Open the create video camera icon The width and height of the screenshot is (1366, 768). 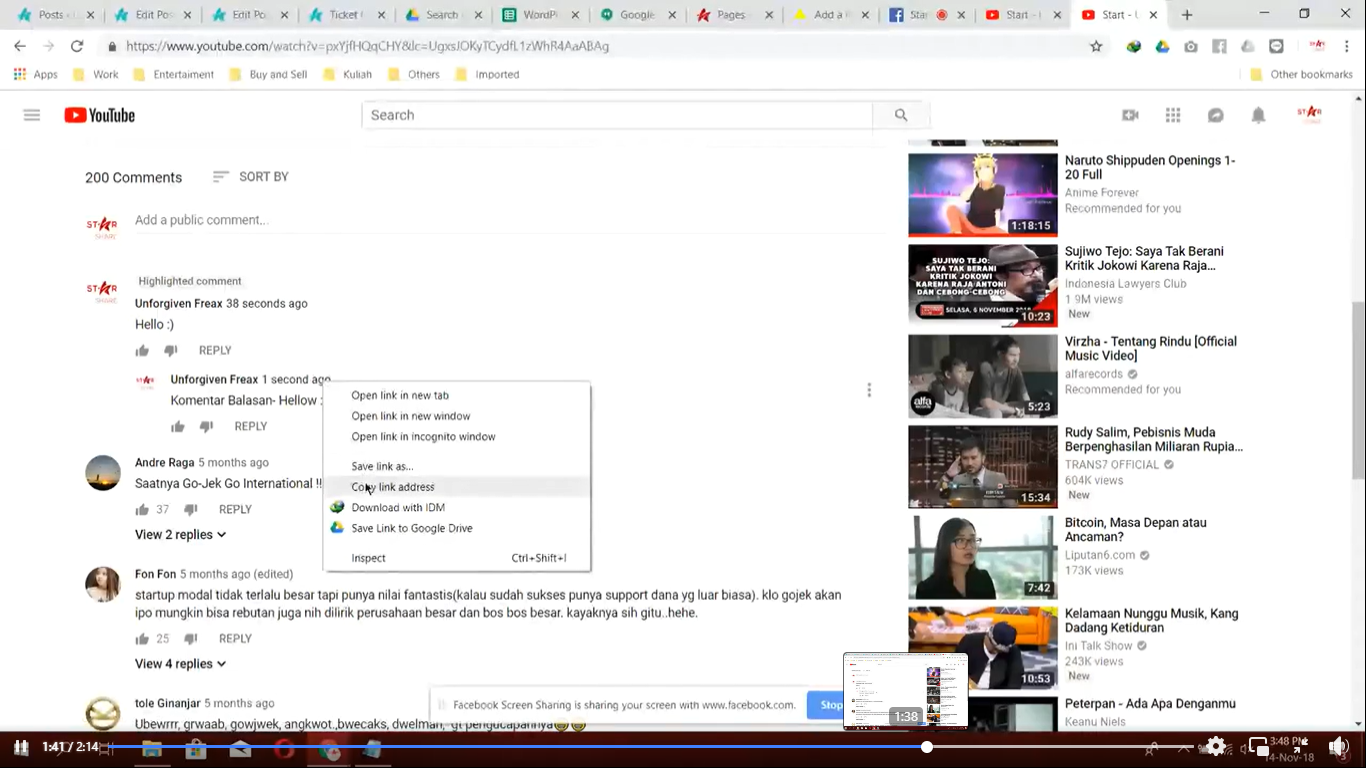point(1130,115)
